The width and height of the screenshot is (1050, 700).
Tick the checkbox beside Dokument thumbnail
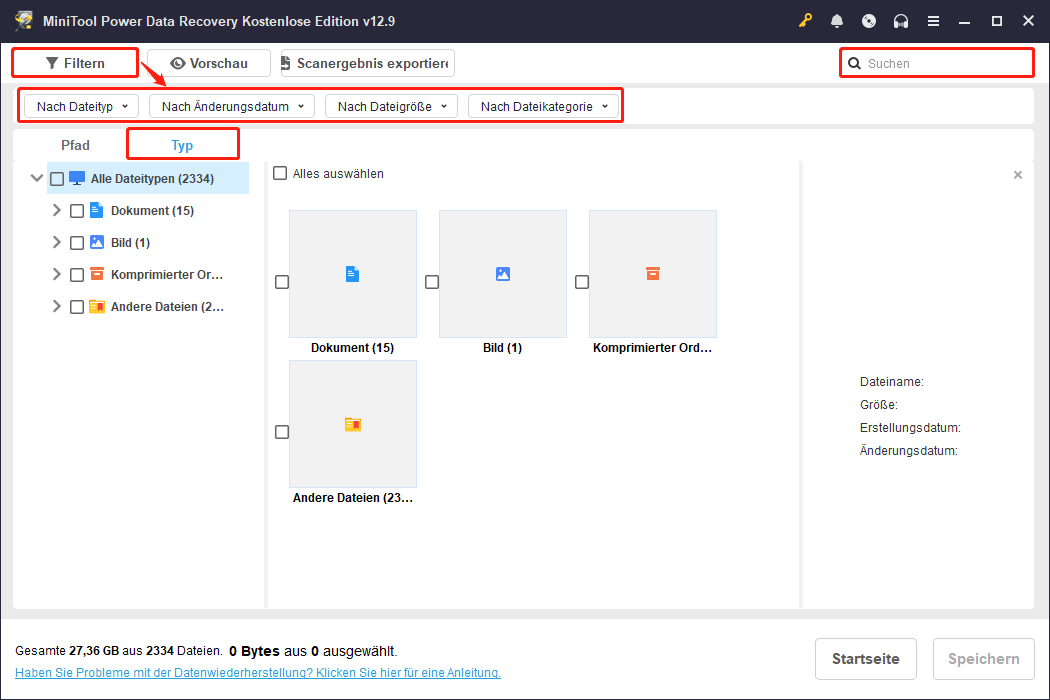click(x=282, y=282)
